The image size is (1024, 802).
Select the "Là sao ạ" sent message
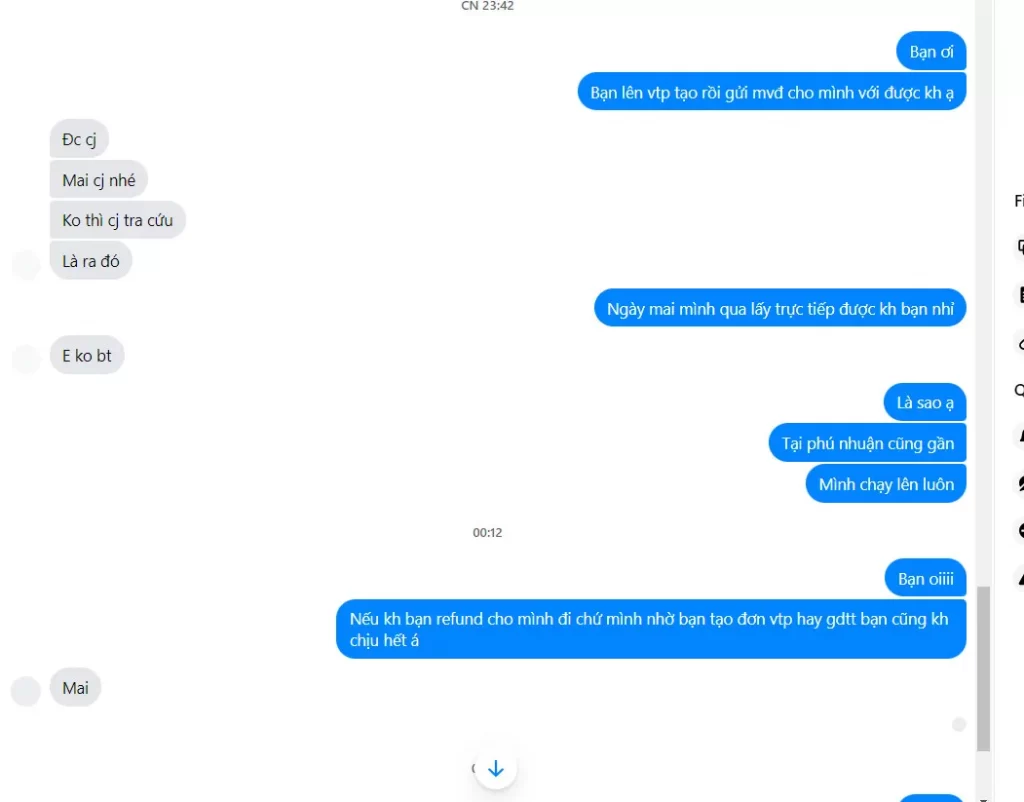(x=925, y=402)
